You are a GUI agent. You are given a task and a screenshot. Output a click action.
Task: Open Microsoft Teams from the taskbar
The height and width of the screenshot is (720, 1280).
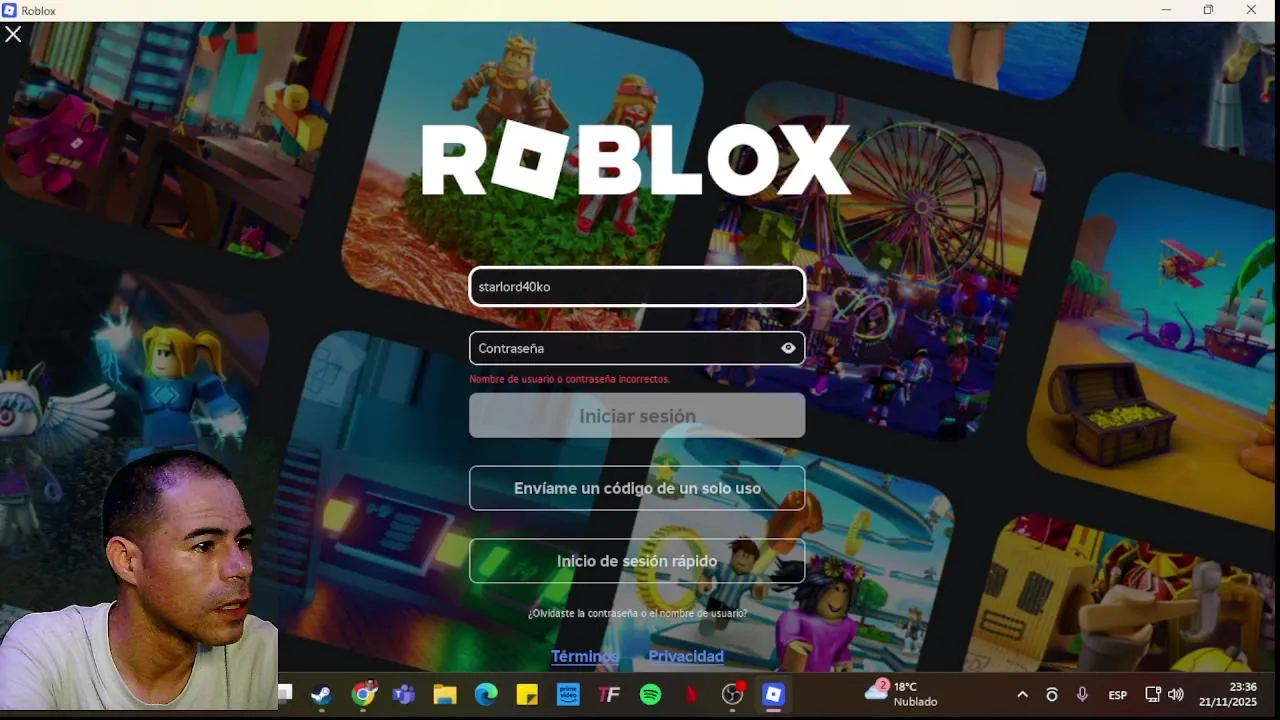click(404, 694)
